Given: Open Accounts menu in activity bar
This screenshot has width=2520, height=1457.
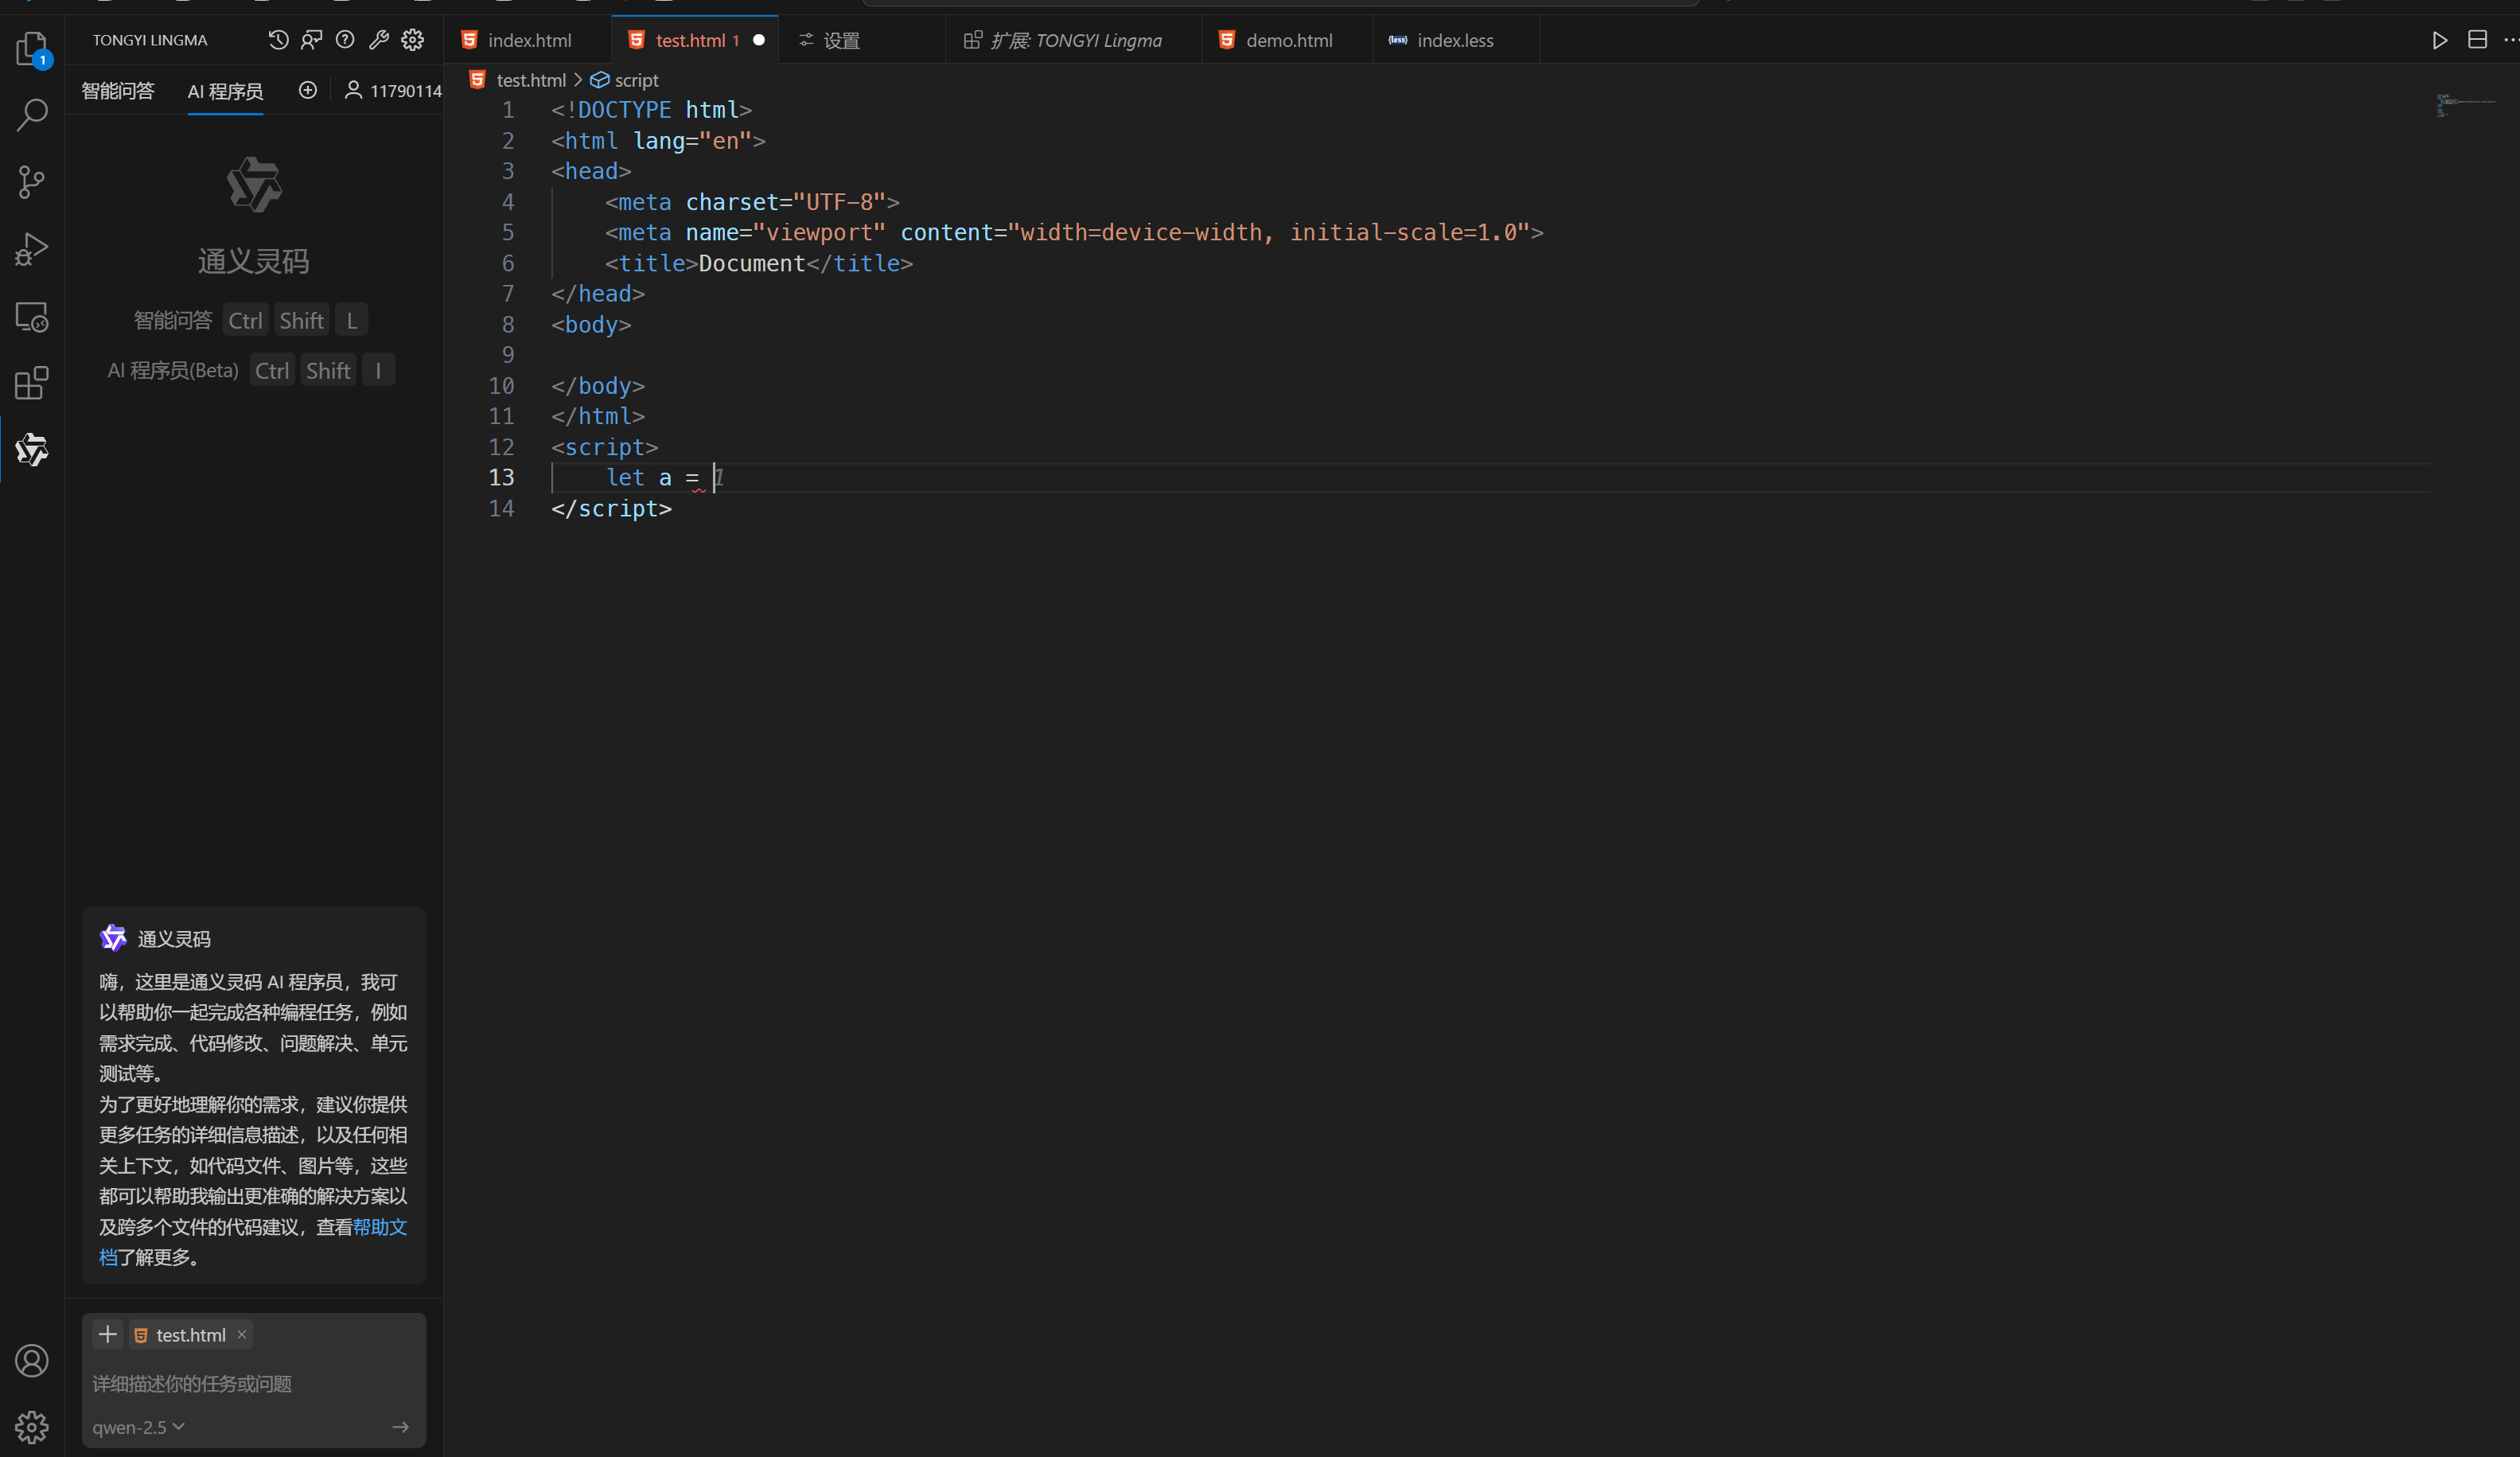Looking at the screenshot, I should (x=32, y=1361).
